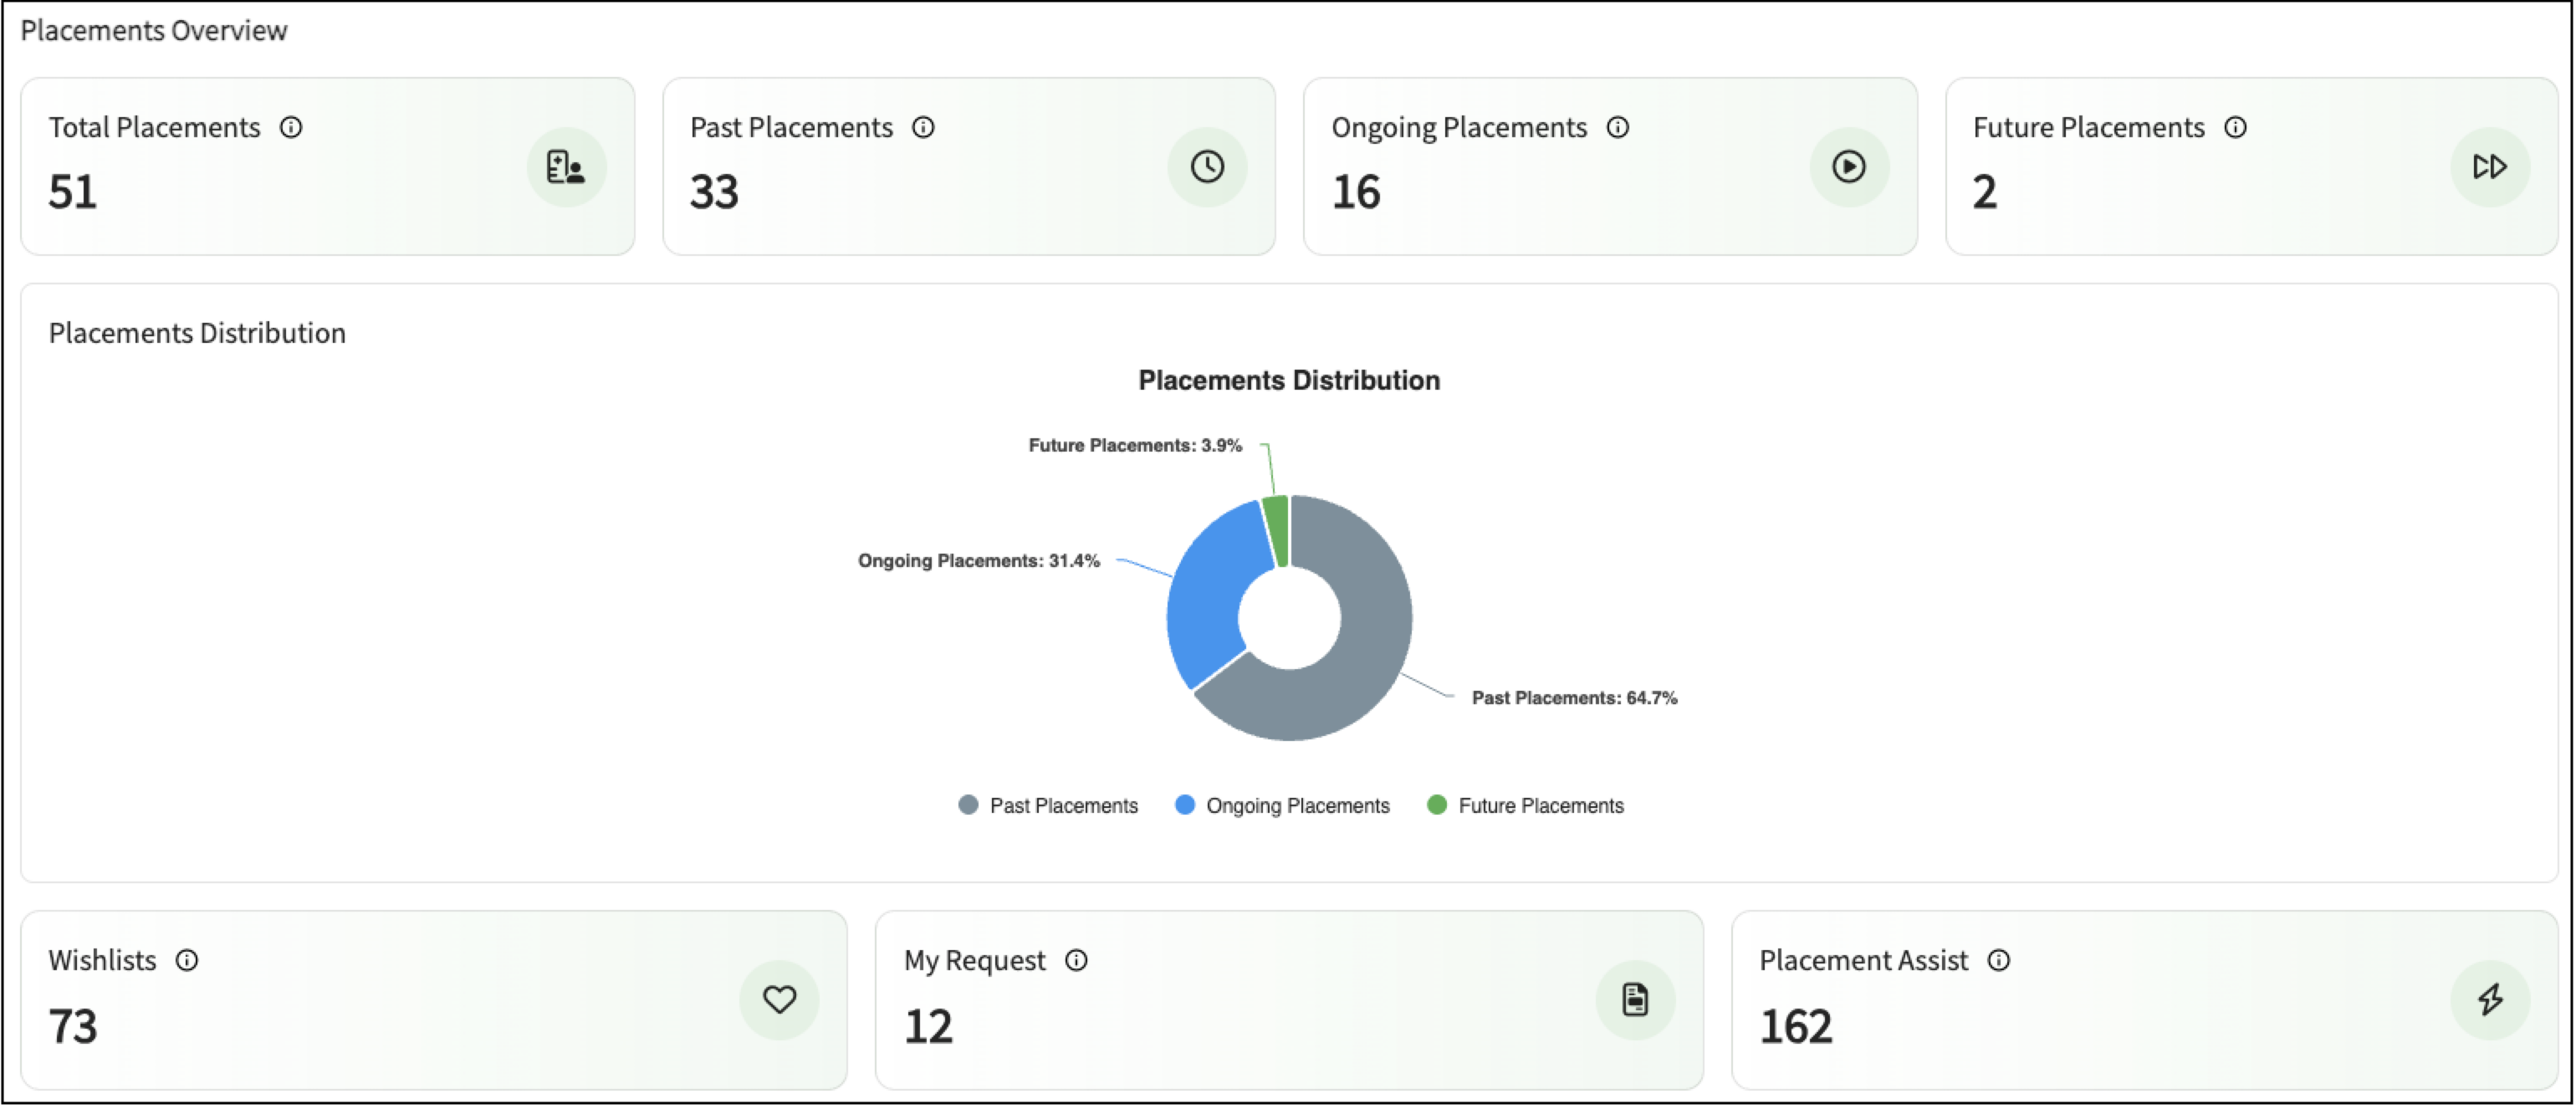Click the Past Placements clock icon
This screenshot has width=2576, height=1109.
tap(1207, 167)
